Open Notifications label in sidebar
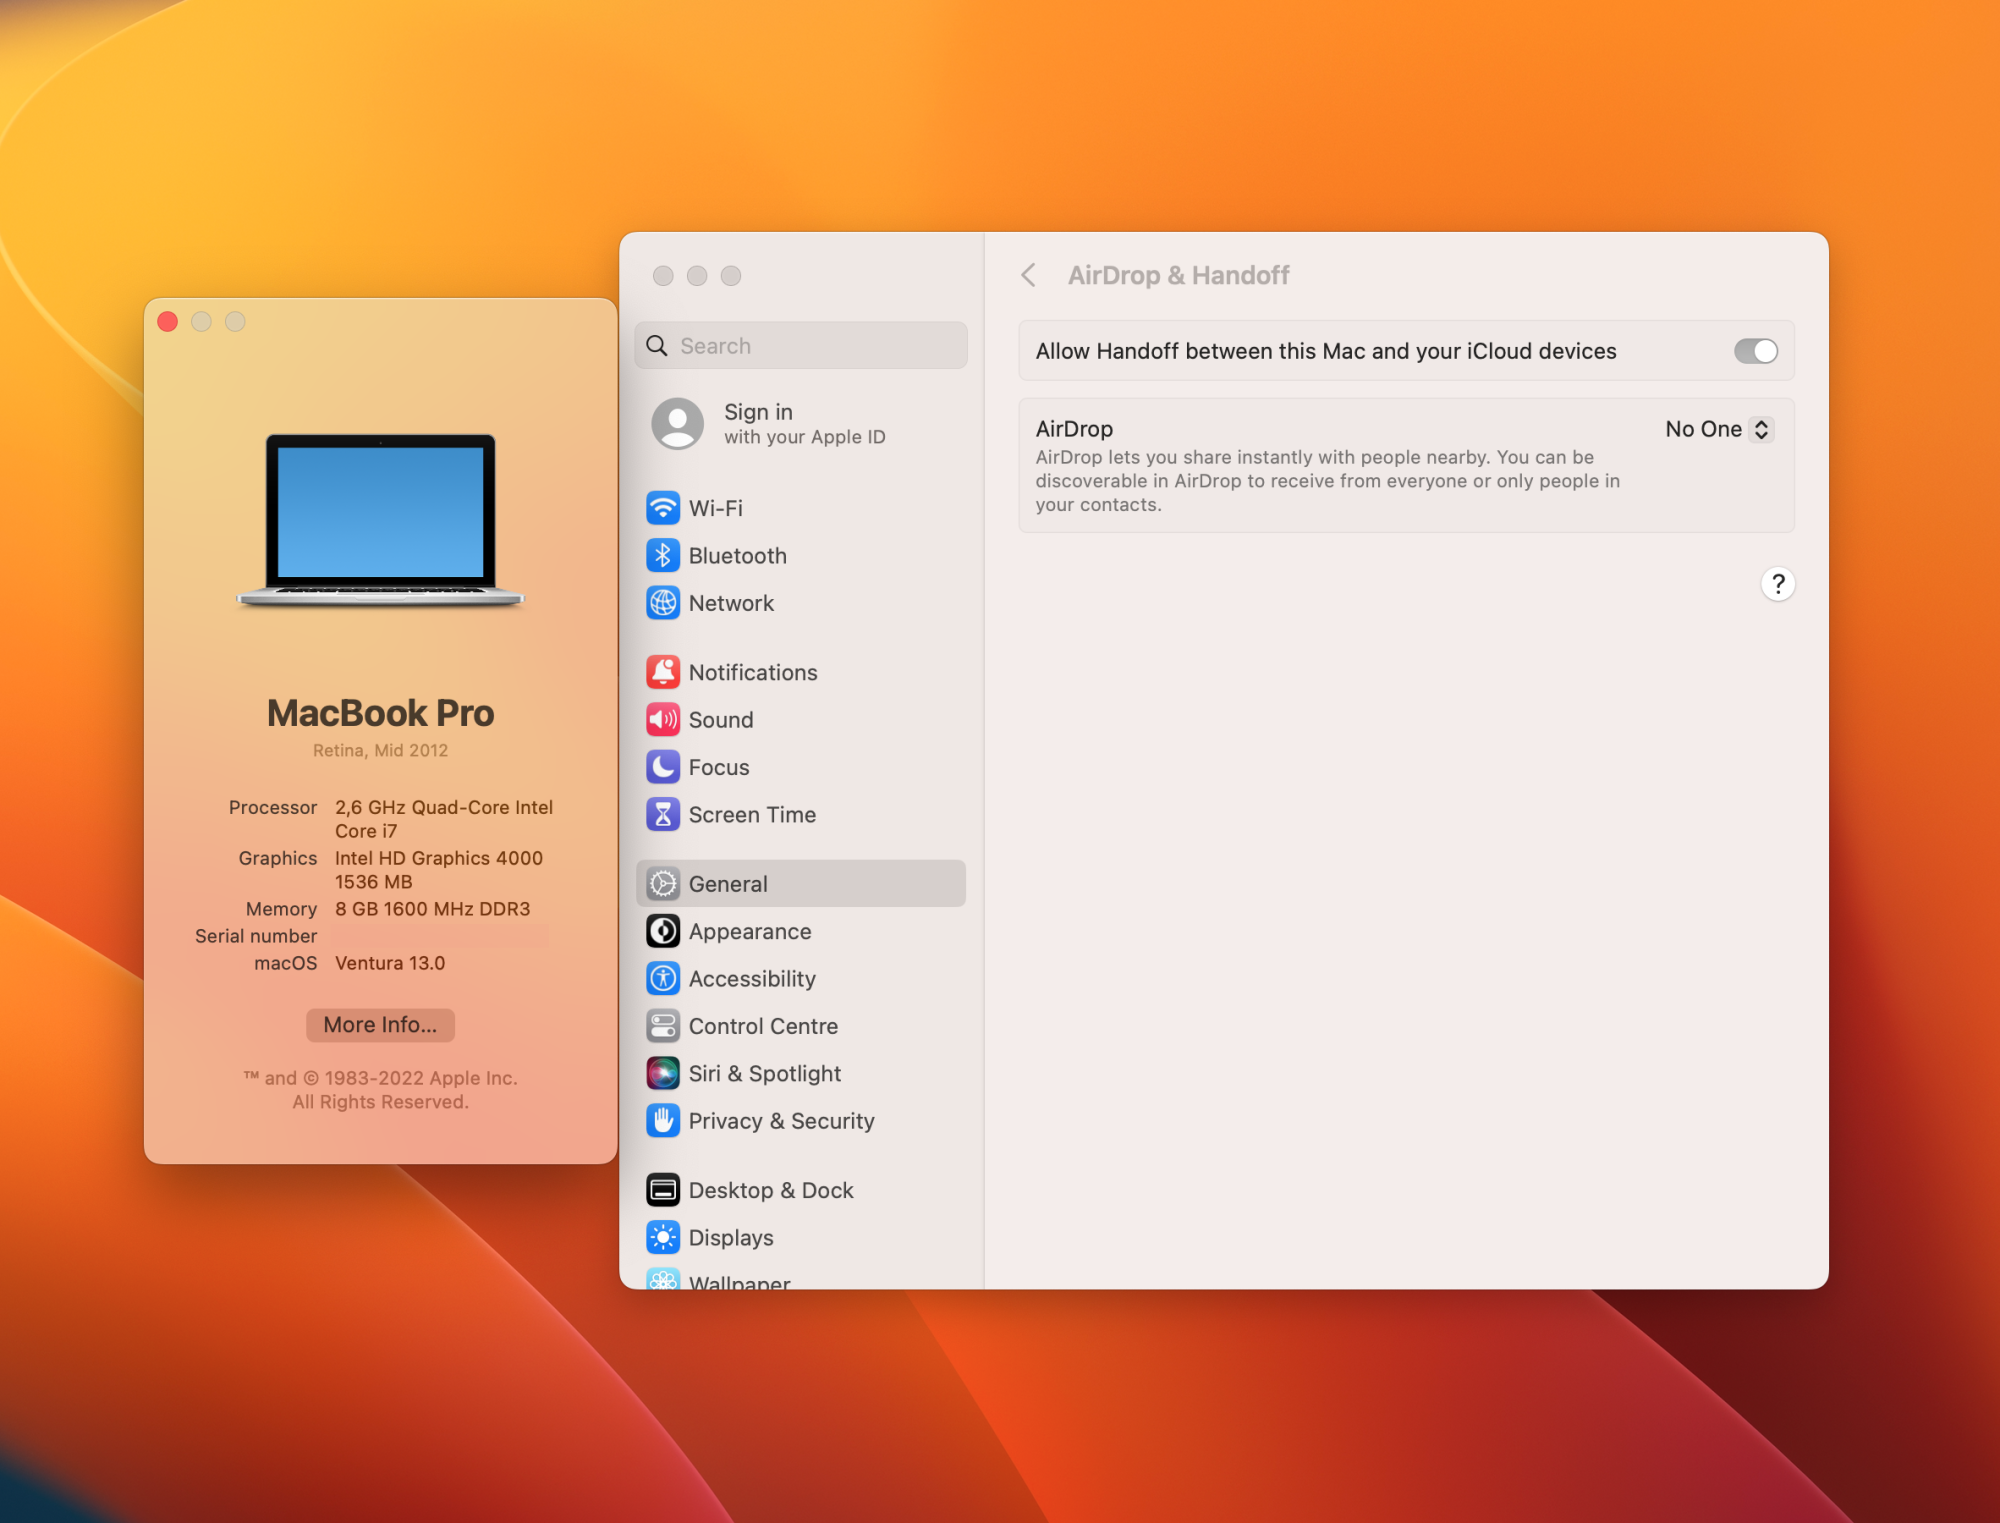 753,672
